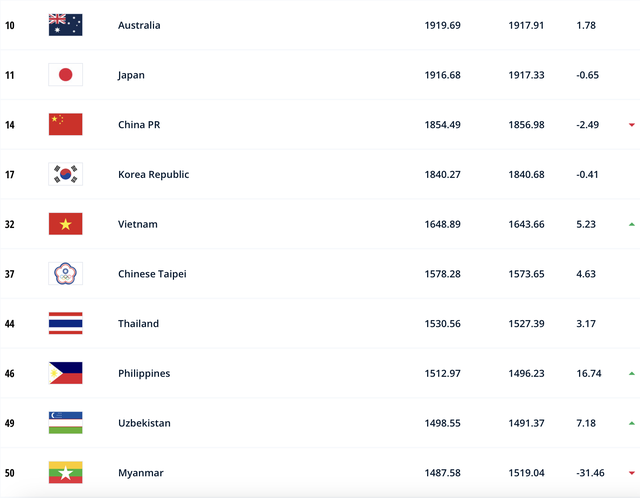Click the red down arrow for China PR
This screenshot has height=498, width=640.
[x=632, y=125]
